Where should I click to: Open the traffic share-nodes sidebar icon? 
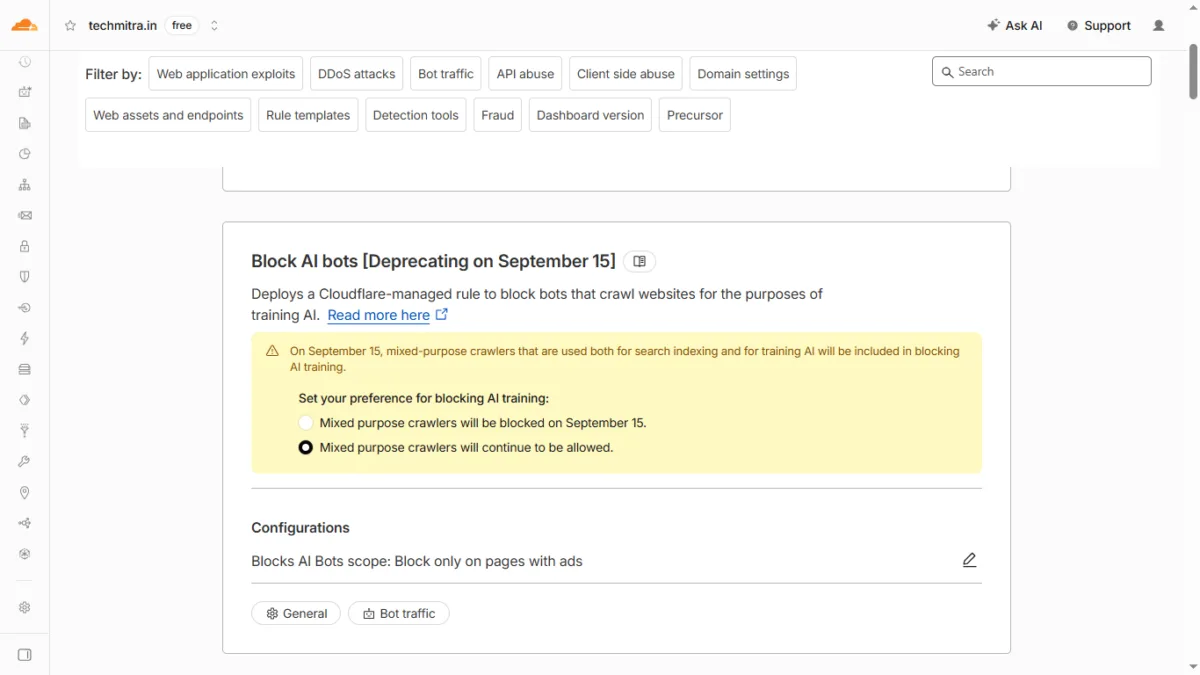(x=25, y=523)
